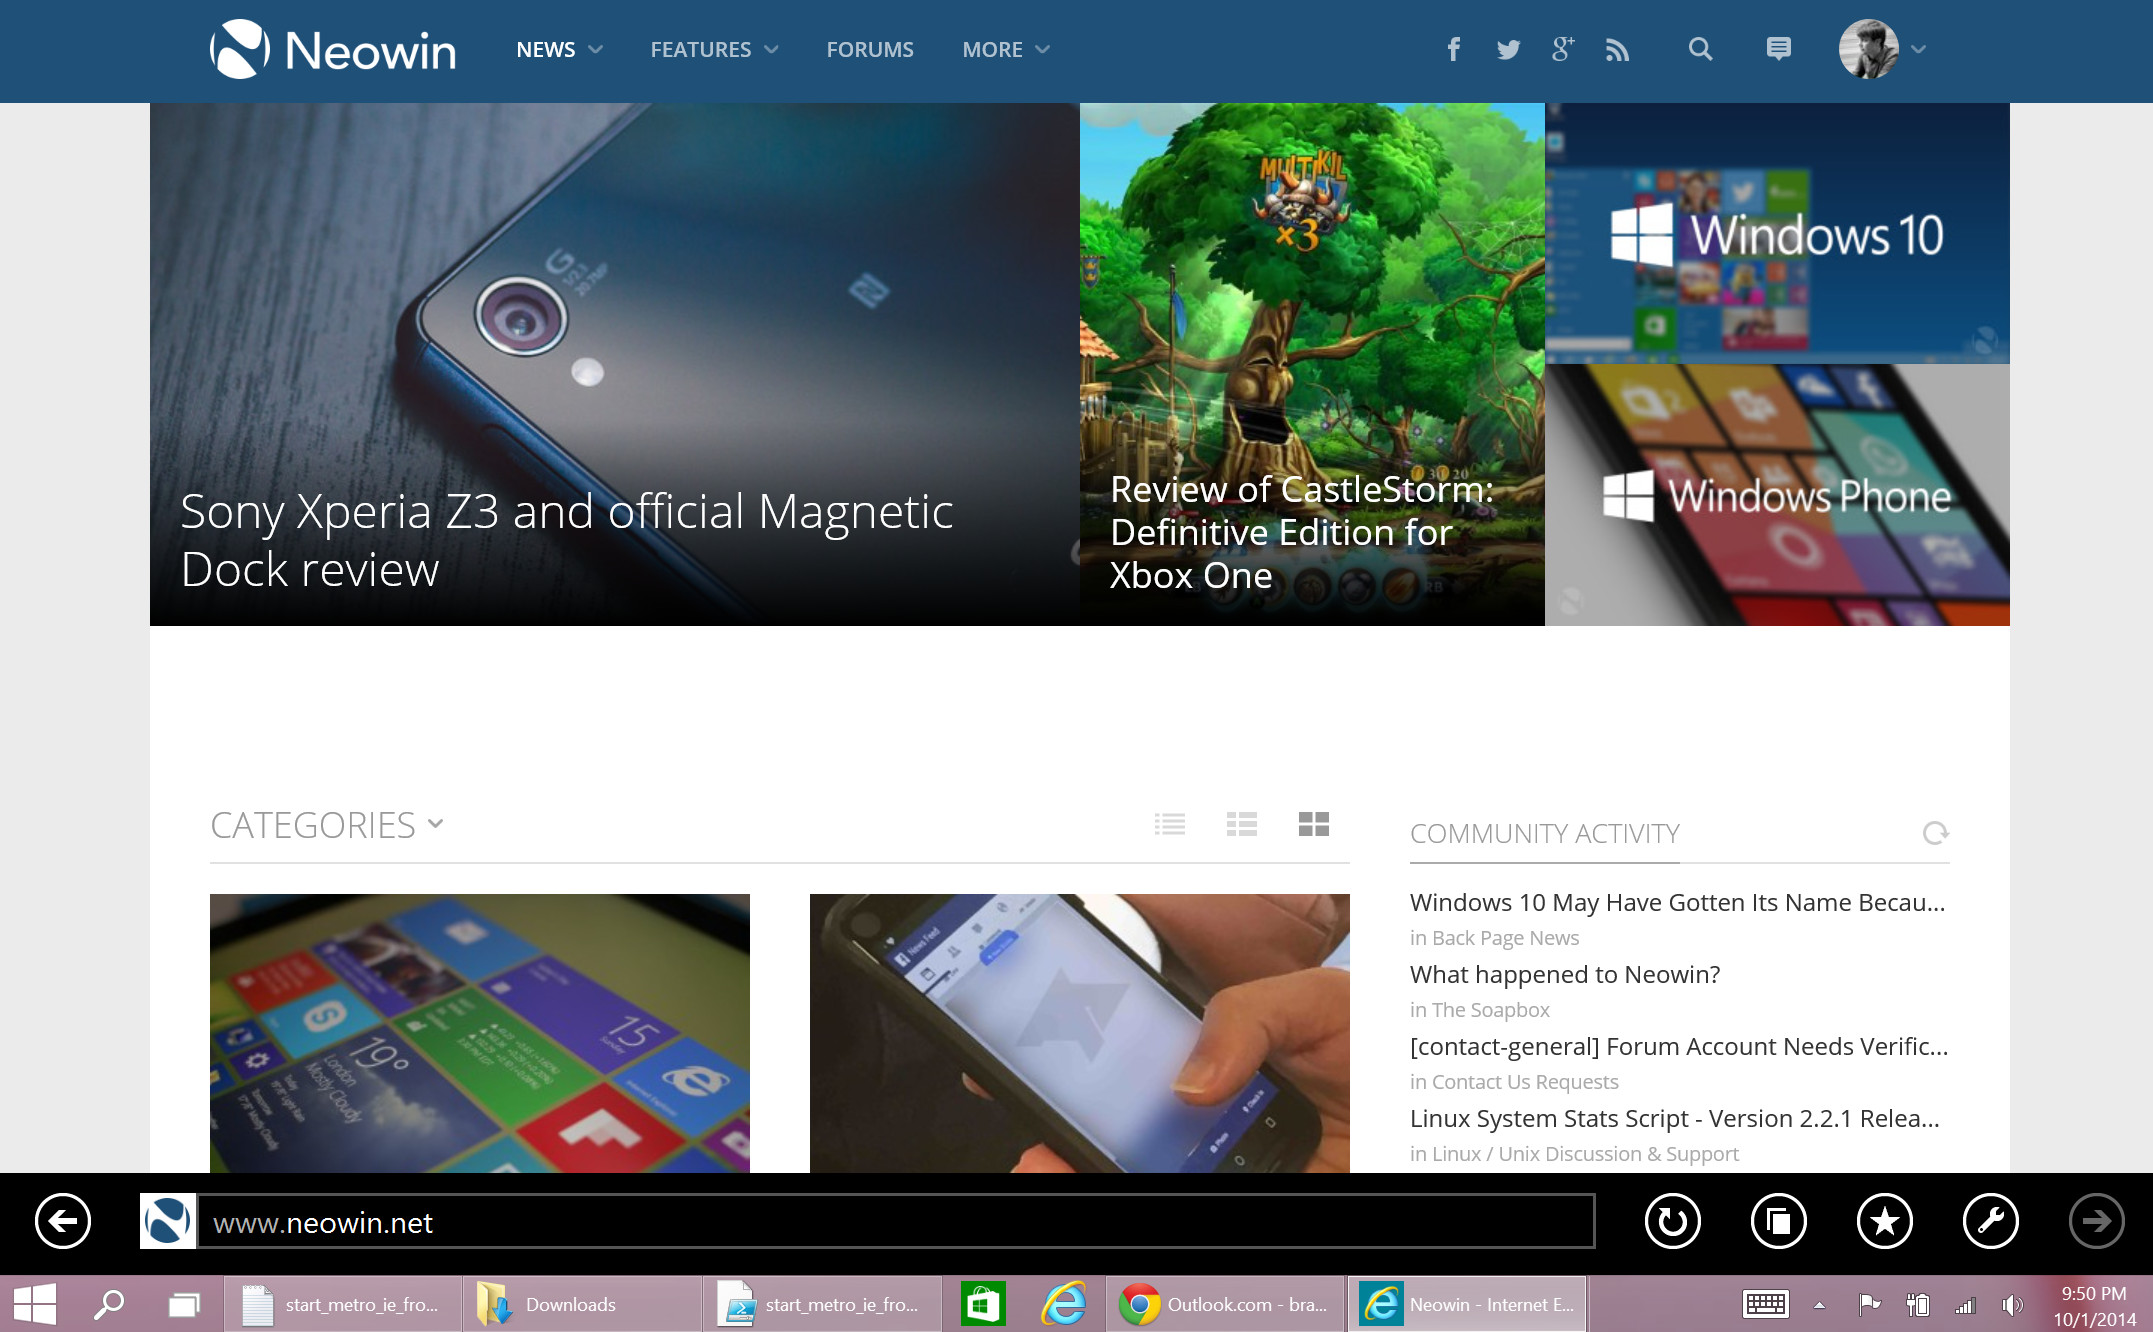This screenshot has width=2153, height=1332.
Task: Open the favorites star button
Action: (1884, 1221)
